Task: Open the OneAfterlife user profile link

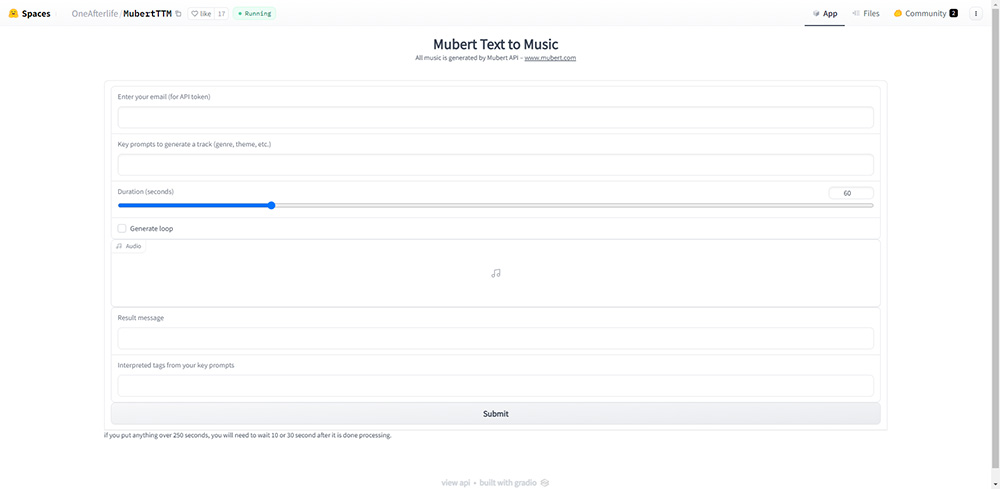Action: 95,14
